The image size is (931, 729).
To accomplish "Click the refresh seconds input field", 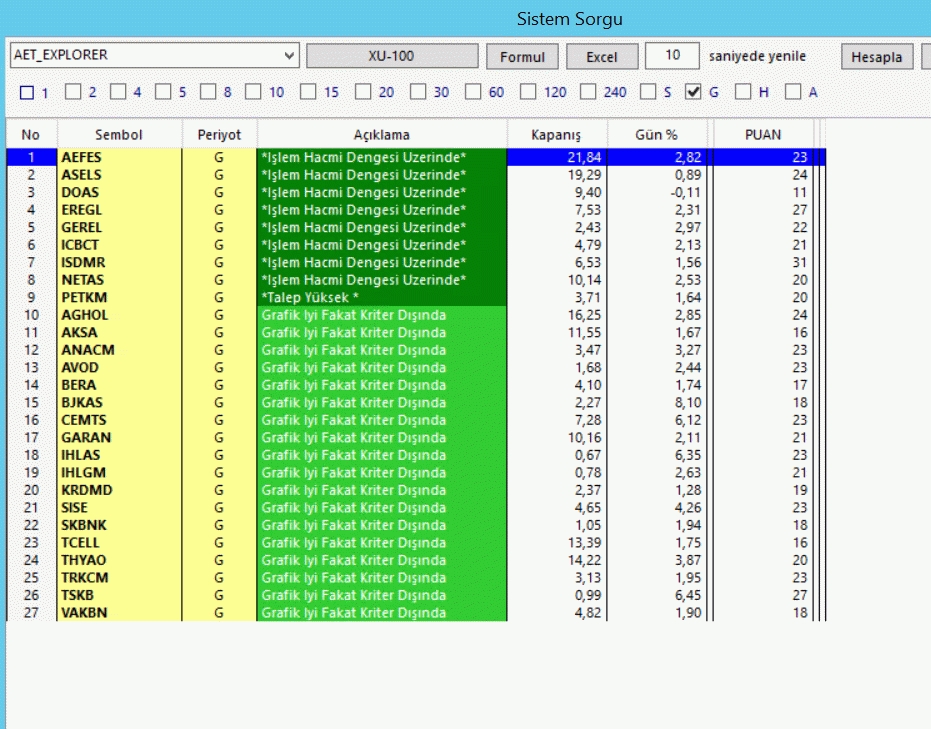I will pyautogui.click(x=672, y=56).
